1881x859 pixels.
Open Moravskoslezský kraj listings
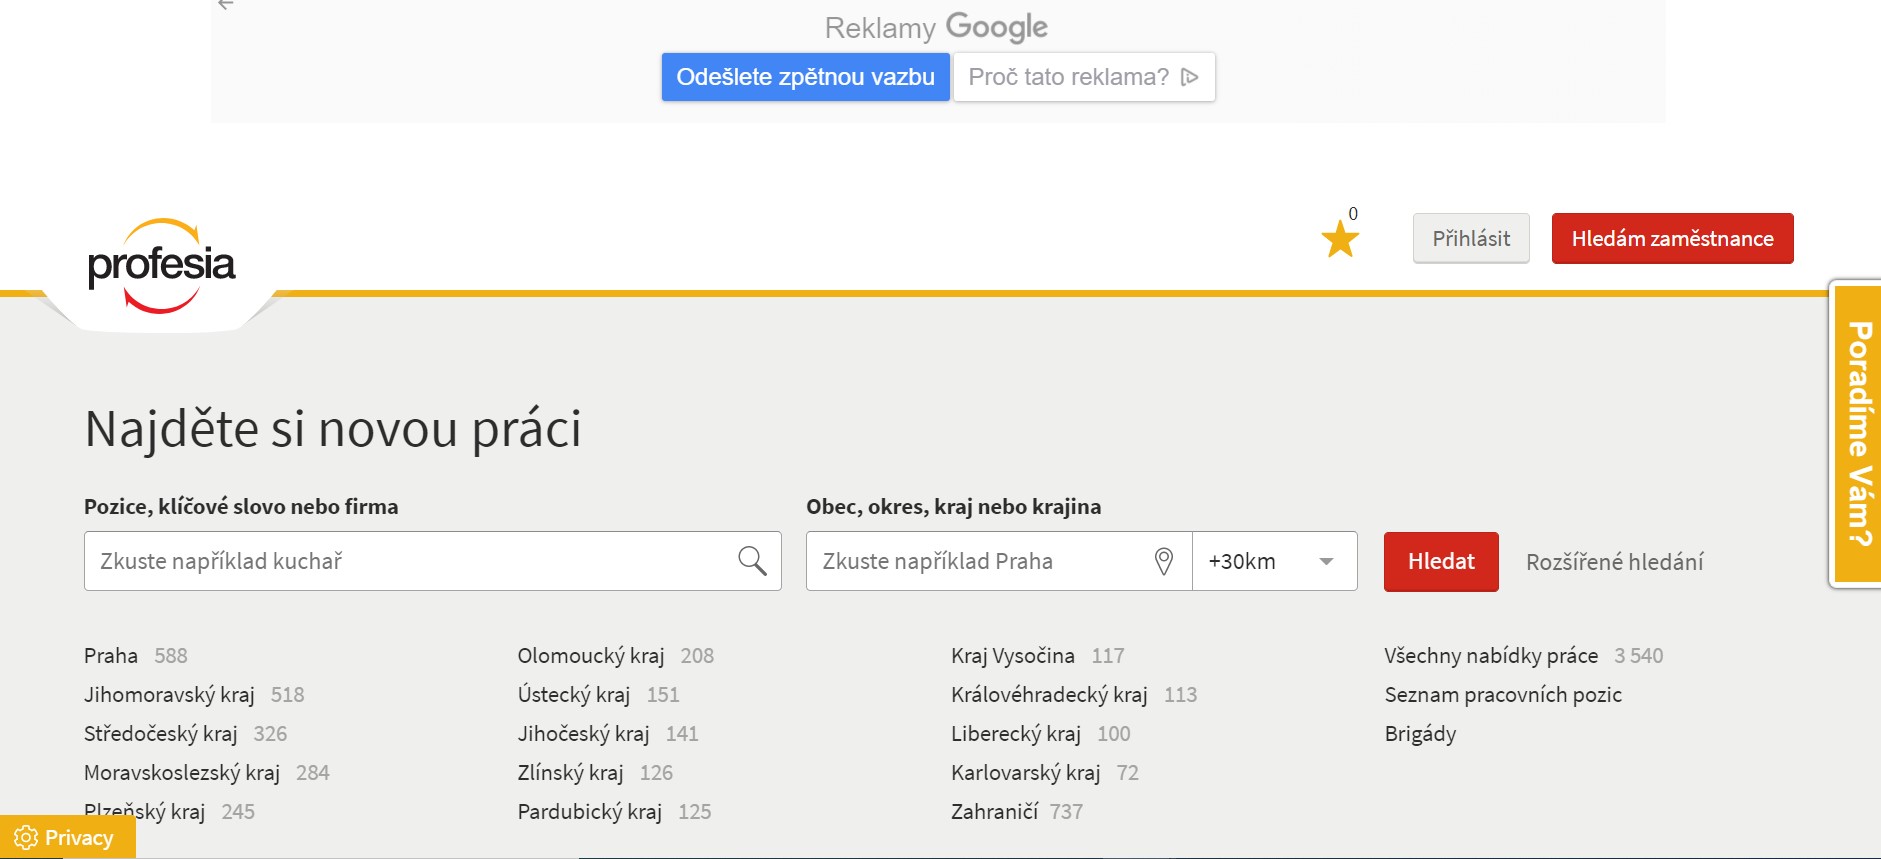click(x=182, y=773)
